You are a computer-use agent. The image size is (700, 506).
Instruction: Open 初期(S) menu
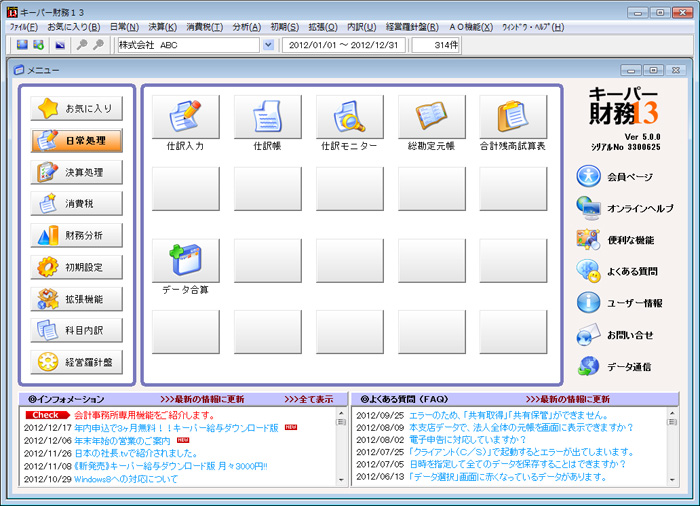click(x=284, y=27)
